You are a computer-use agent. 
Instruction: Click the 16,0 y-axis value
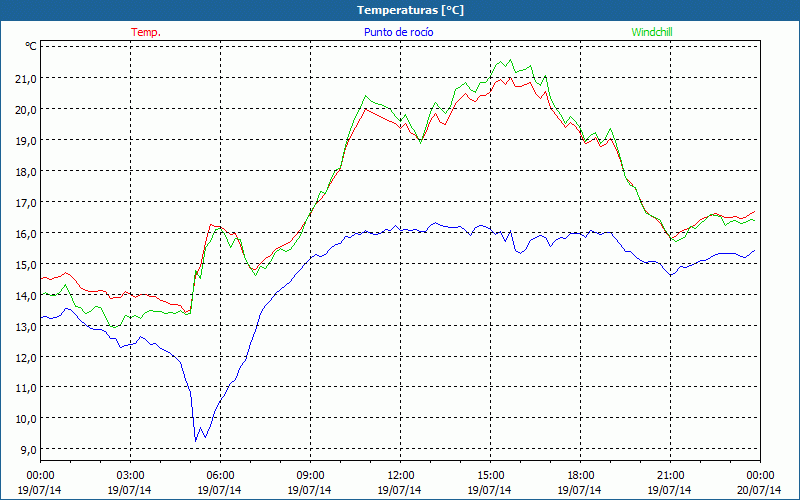[x=27, y=234]
